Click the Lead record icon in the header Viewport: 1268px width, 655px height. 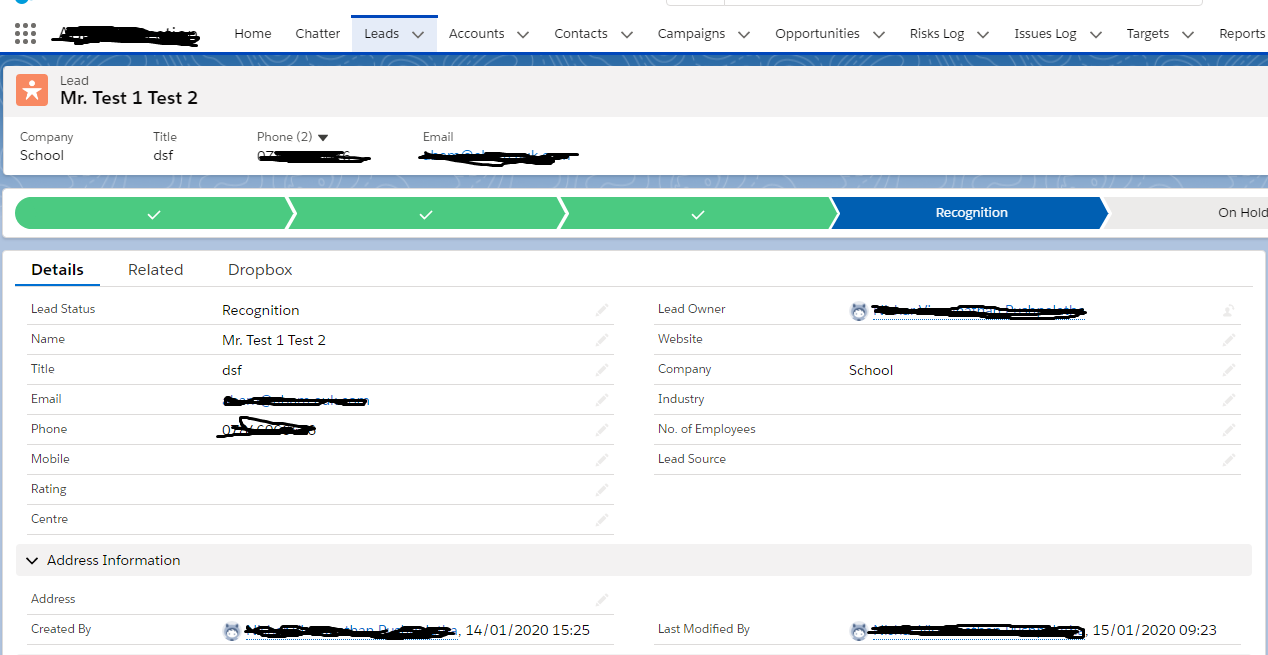point(31,89)
